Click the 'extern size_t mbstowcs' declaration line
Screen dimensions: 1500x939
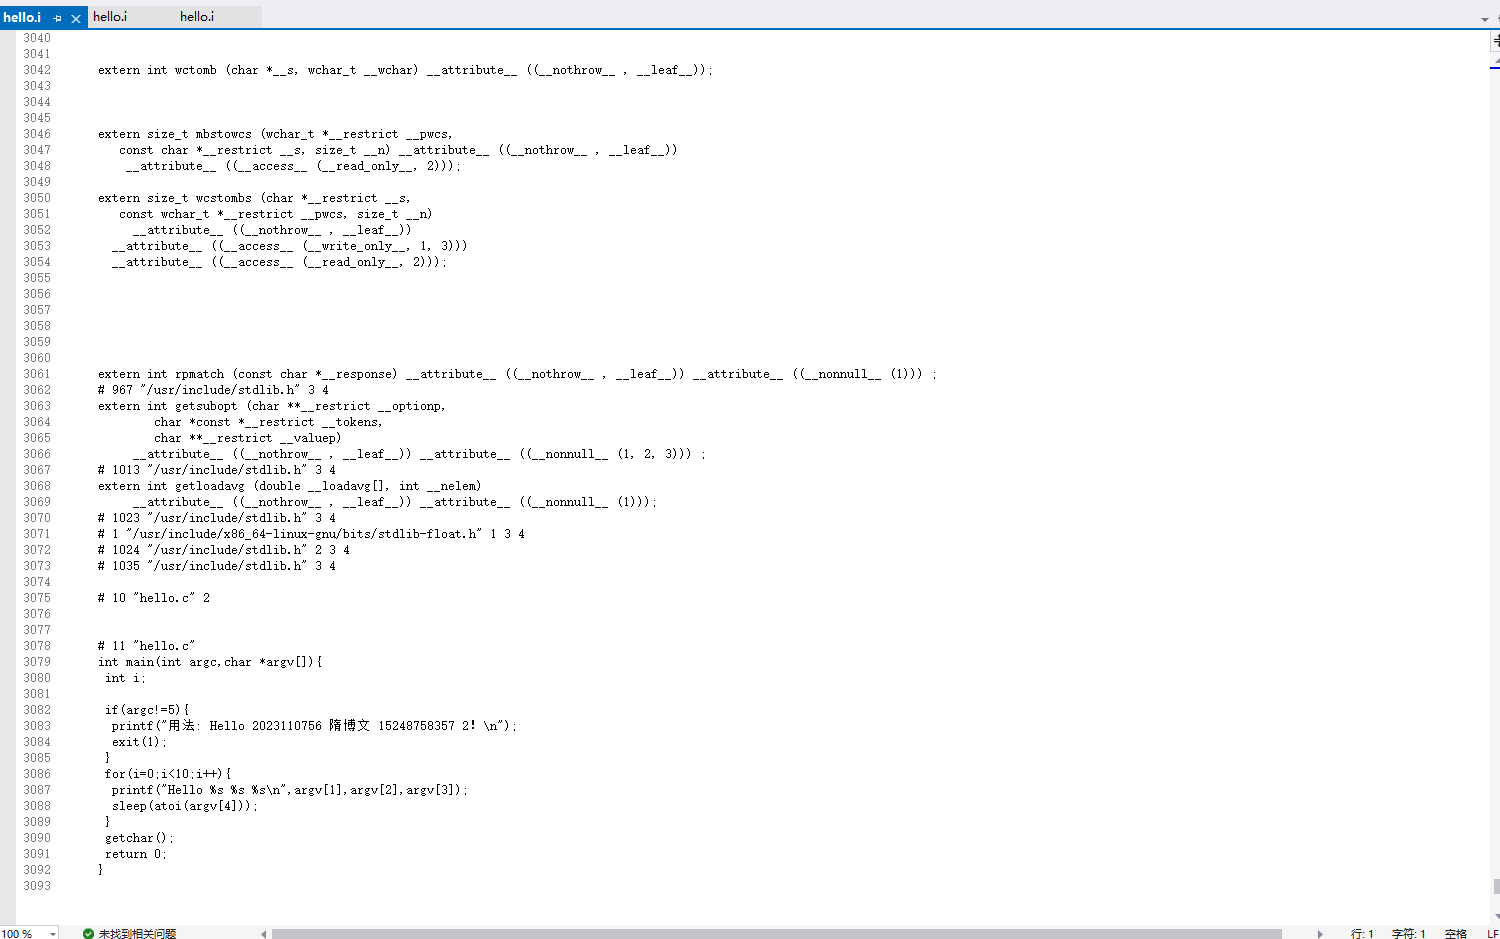coord(275,134)
